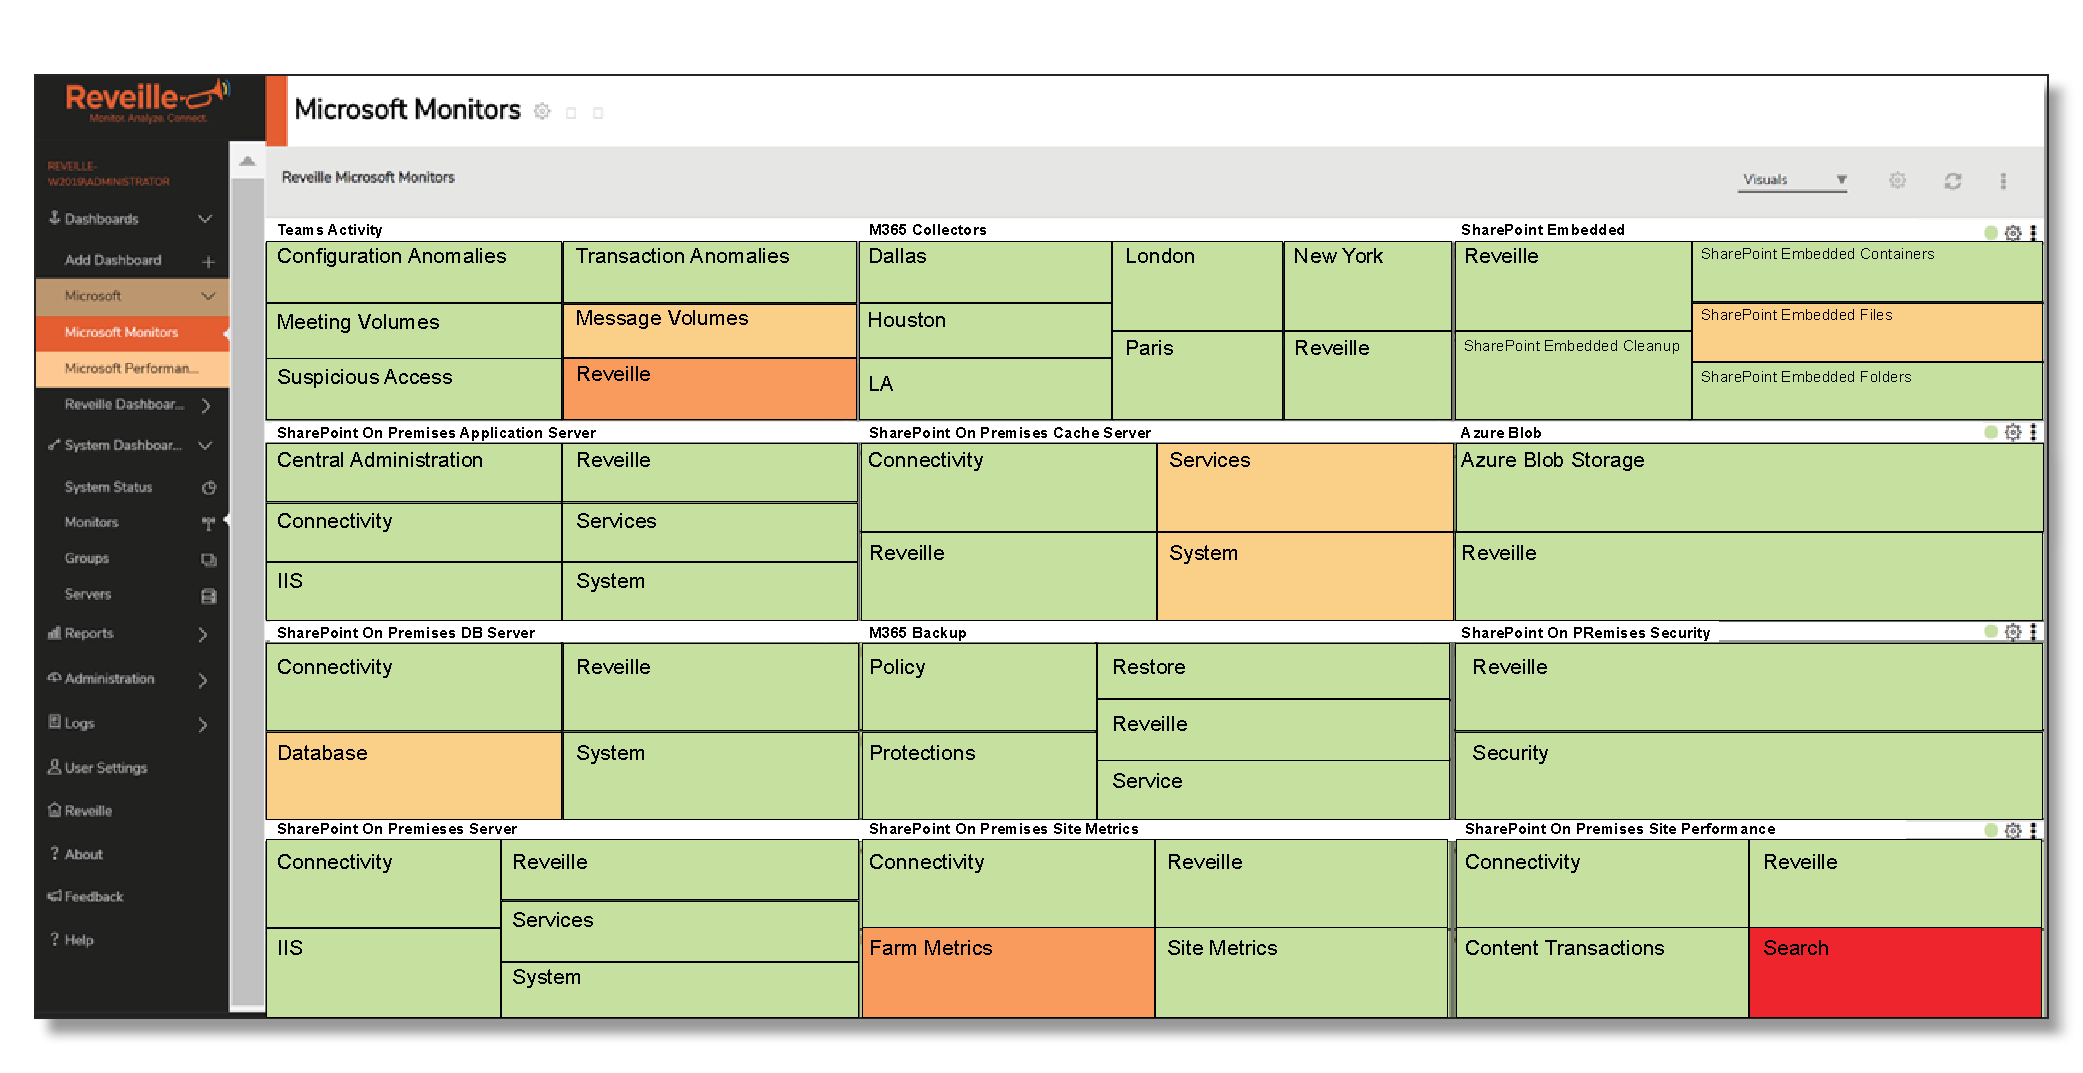
Task: Click the System Status pie chart icon
Action: (x=208, y=488)
